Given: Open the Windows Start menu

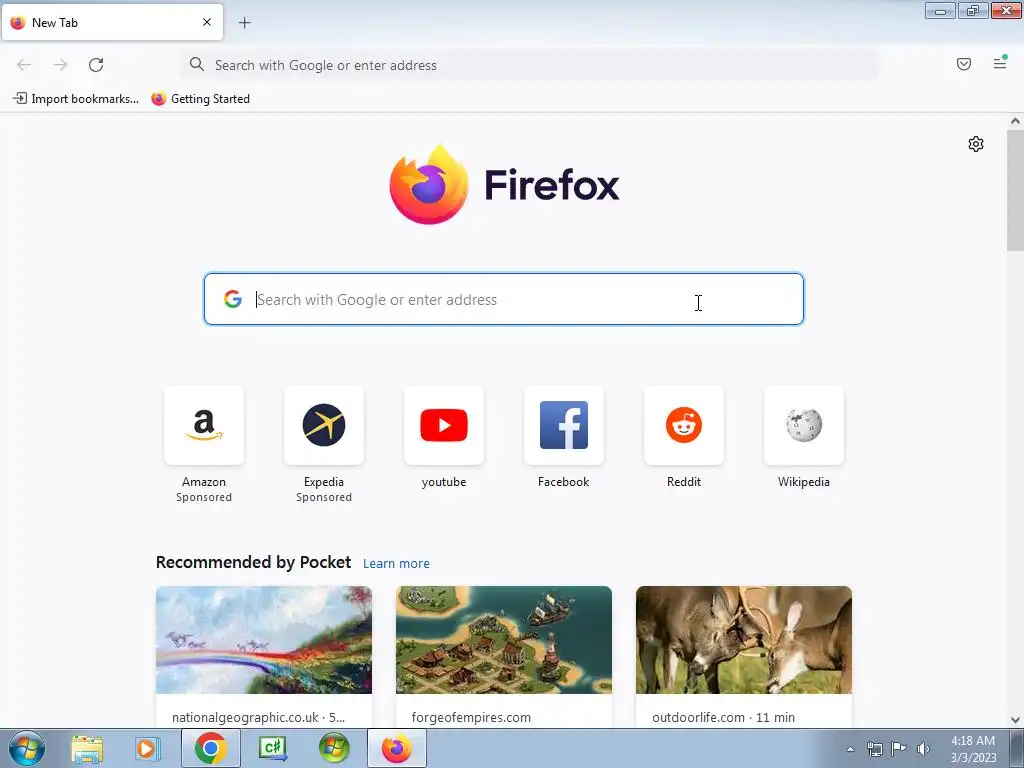Looking at the screenshot, I should point(27,748).
